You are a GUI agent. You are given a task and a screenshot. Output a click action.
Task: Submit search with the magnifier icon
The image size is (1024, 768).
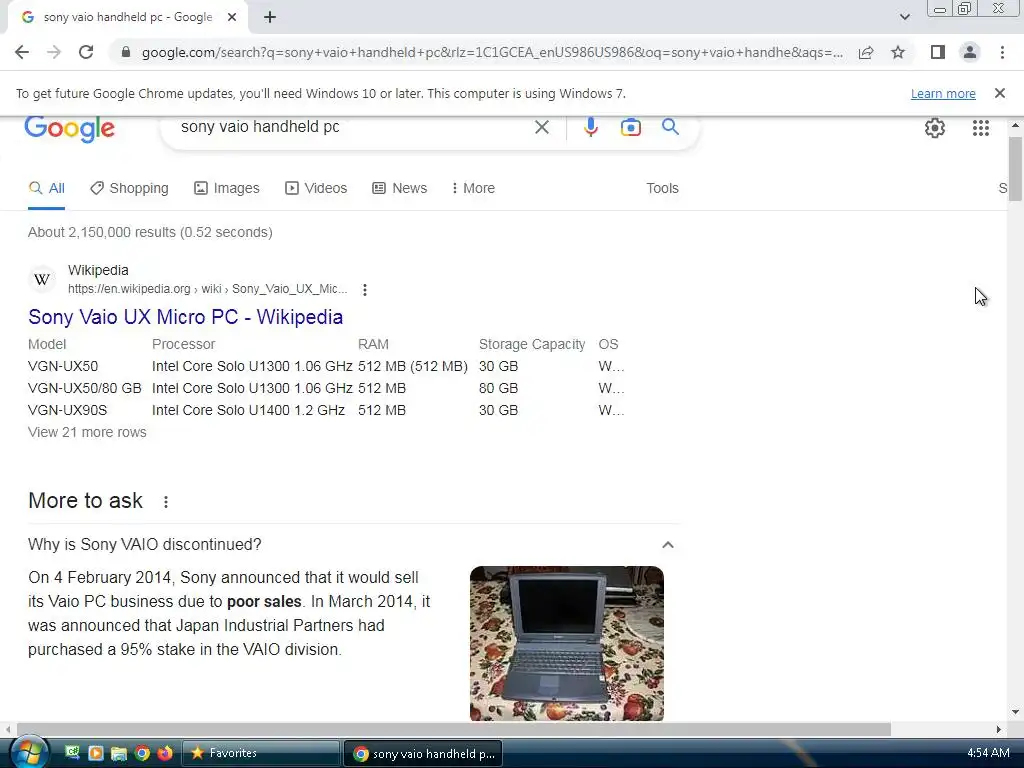click(x=671, y=127)
